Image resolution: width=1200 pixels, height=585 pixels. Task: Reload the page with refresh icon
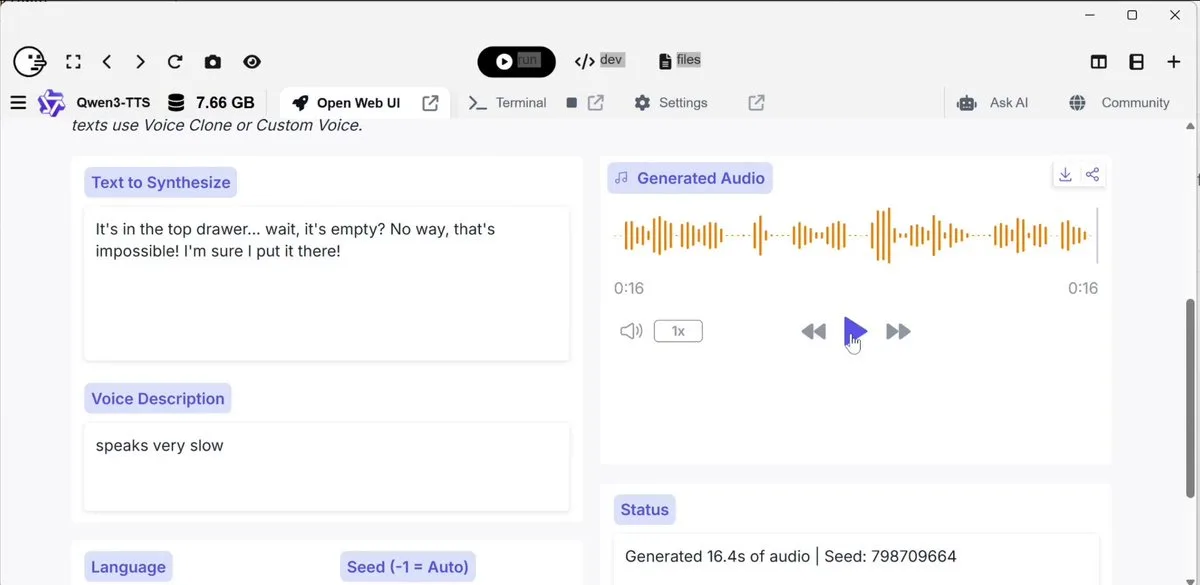pos(175,62)
